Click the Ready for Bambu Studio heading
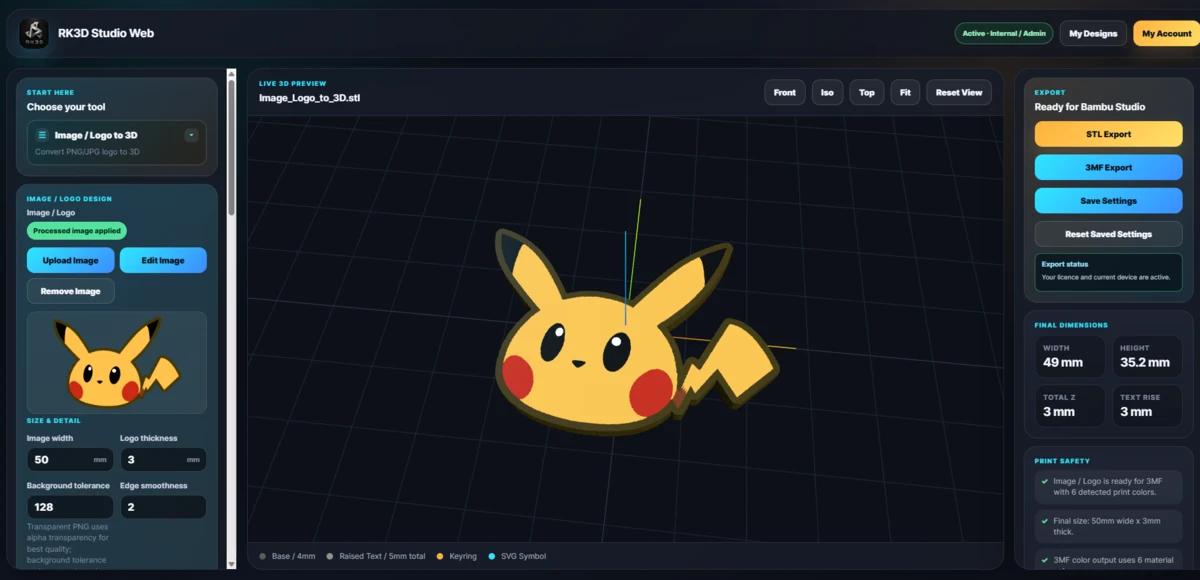Image resolution: width=1200 pixels, height=580 pixels. [x=1090, y=107]
